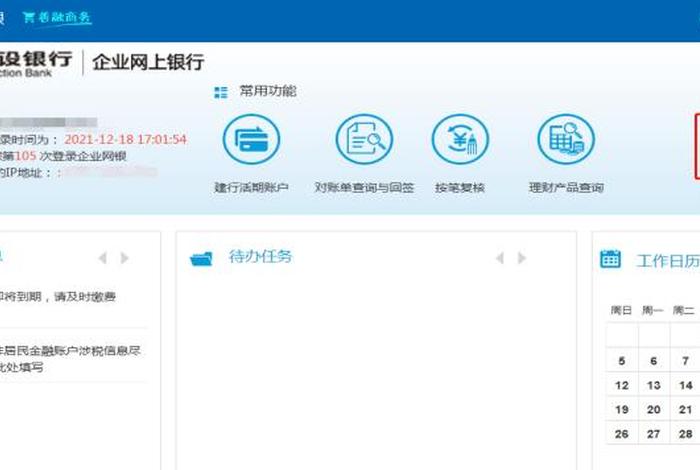
Task: Click the 企业网上银行 title
Action: [x=148, y=62]
